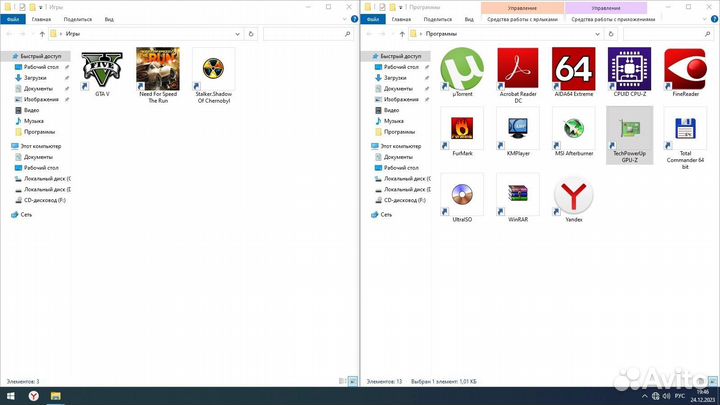Open the volume tray icon

666,396
